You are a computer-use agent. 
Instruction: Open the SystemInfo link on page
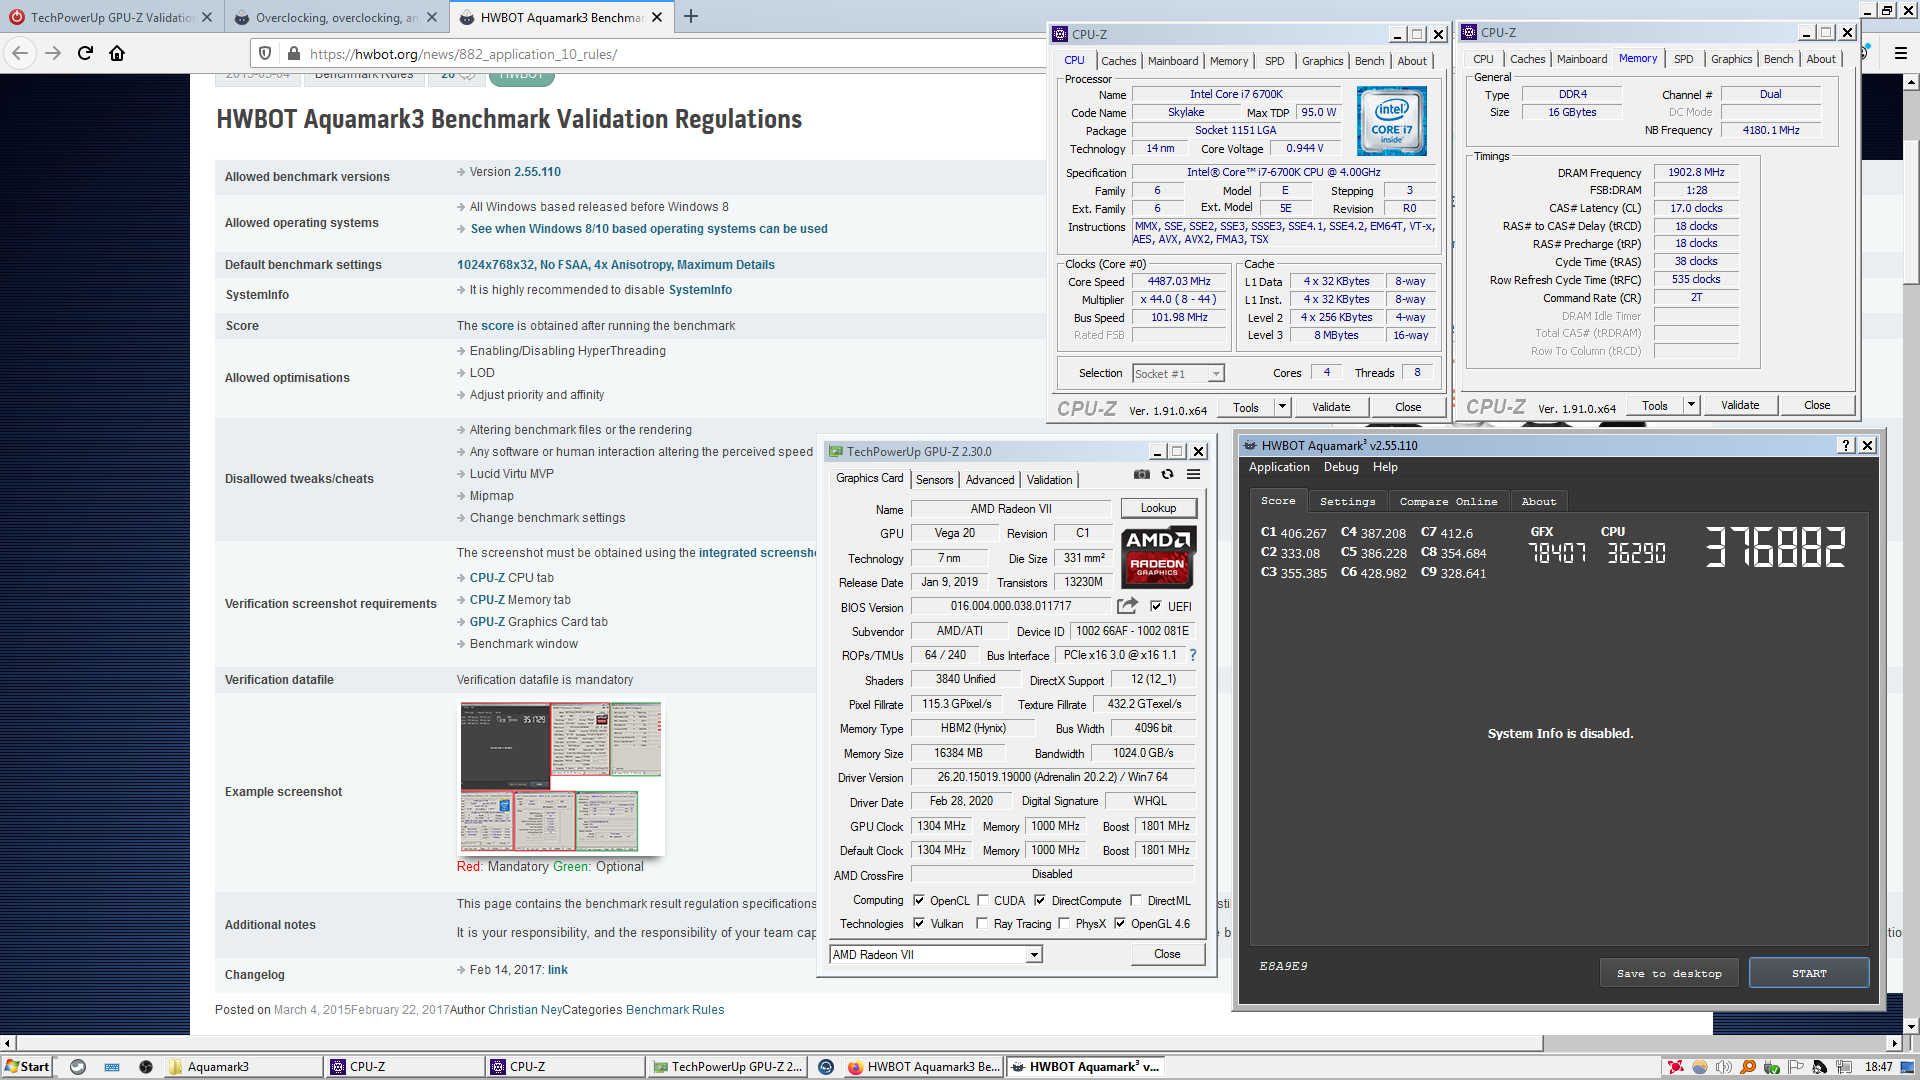700,290
